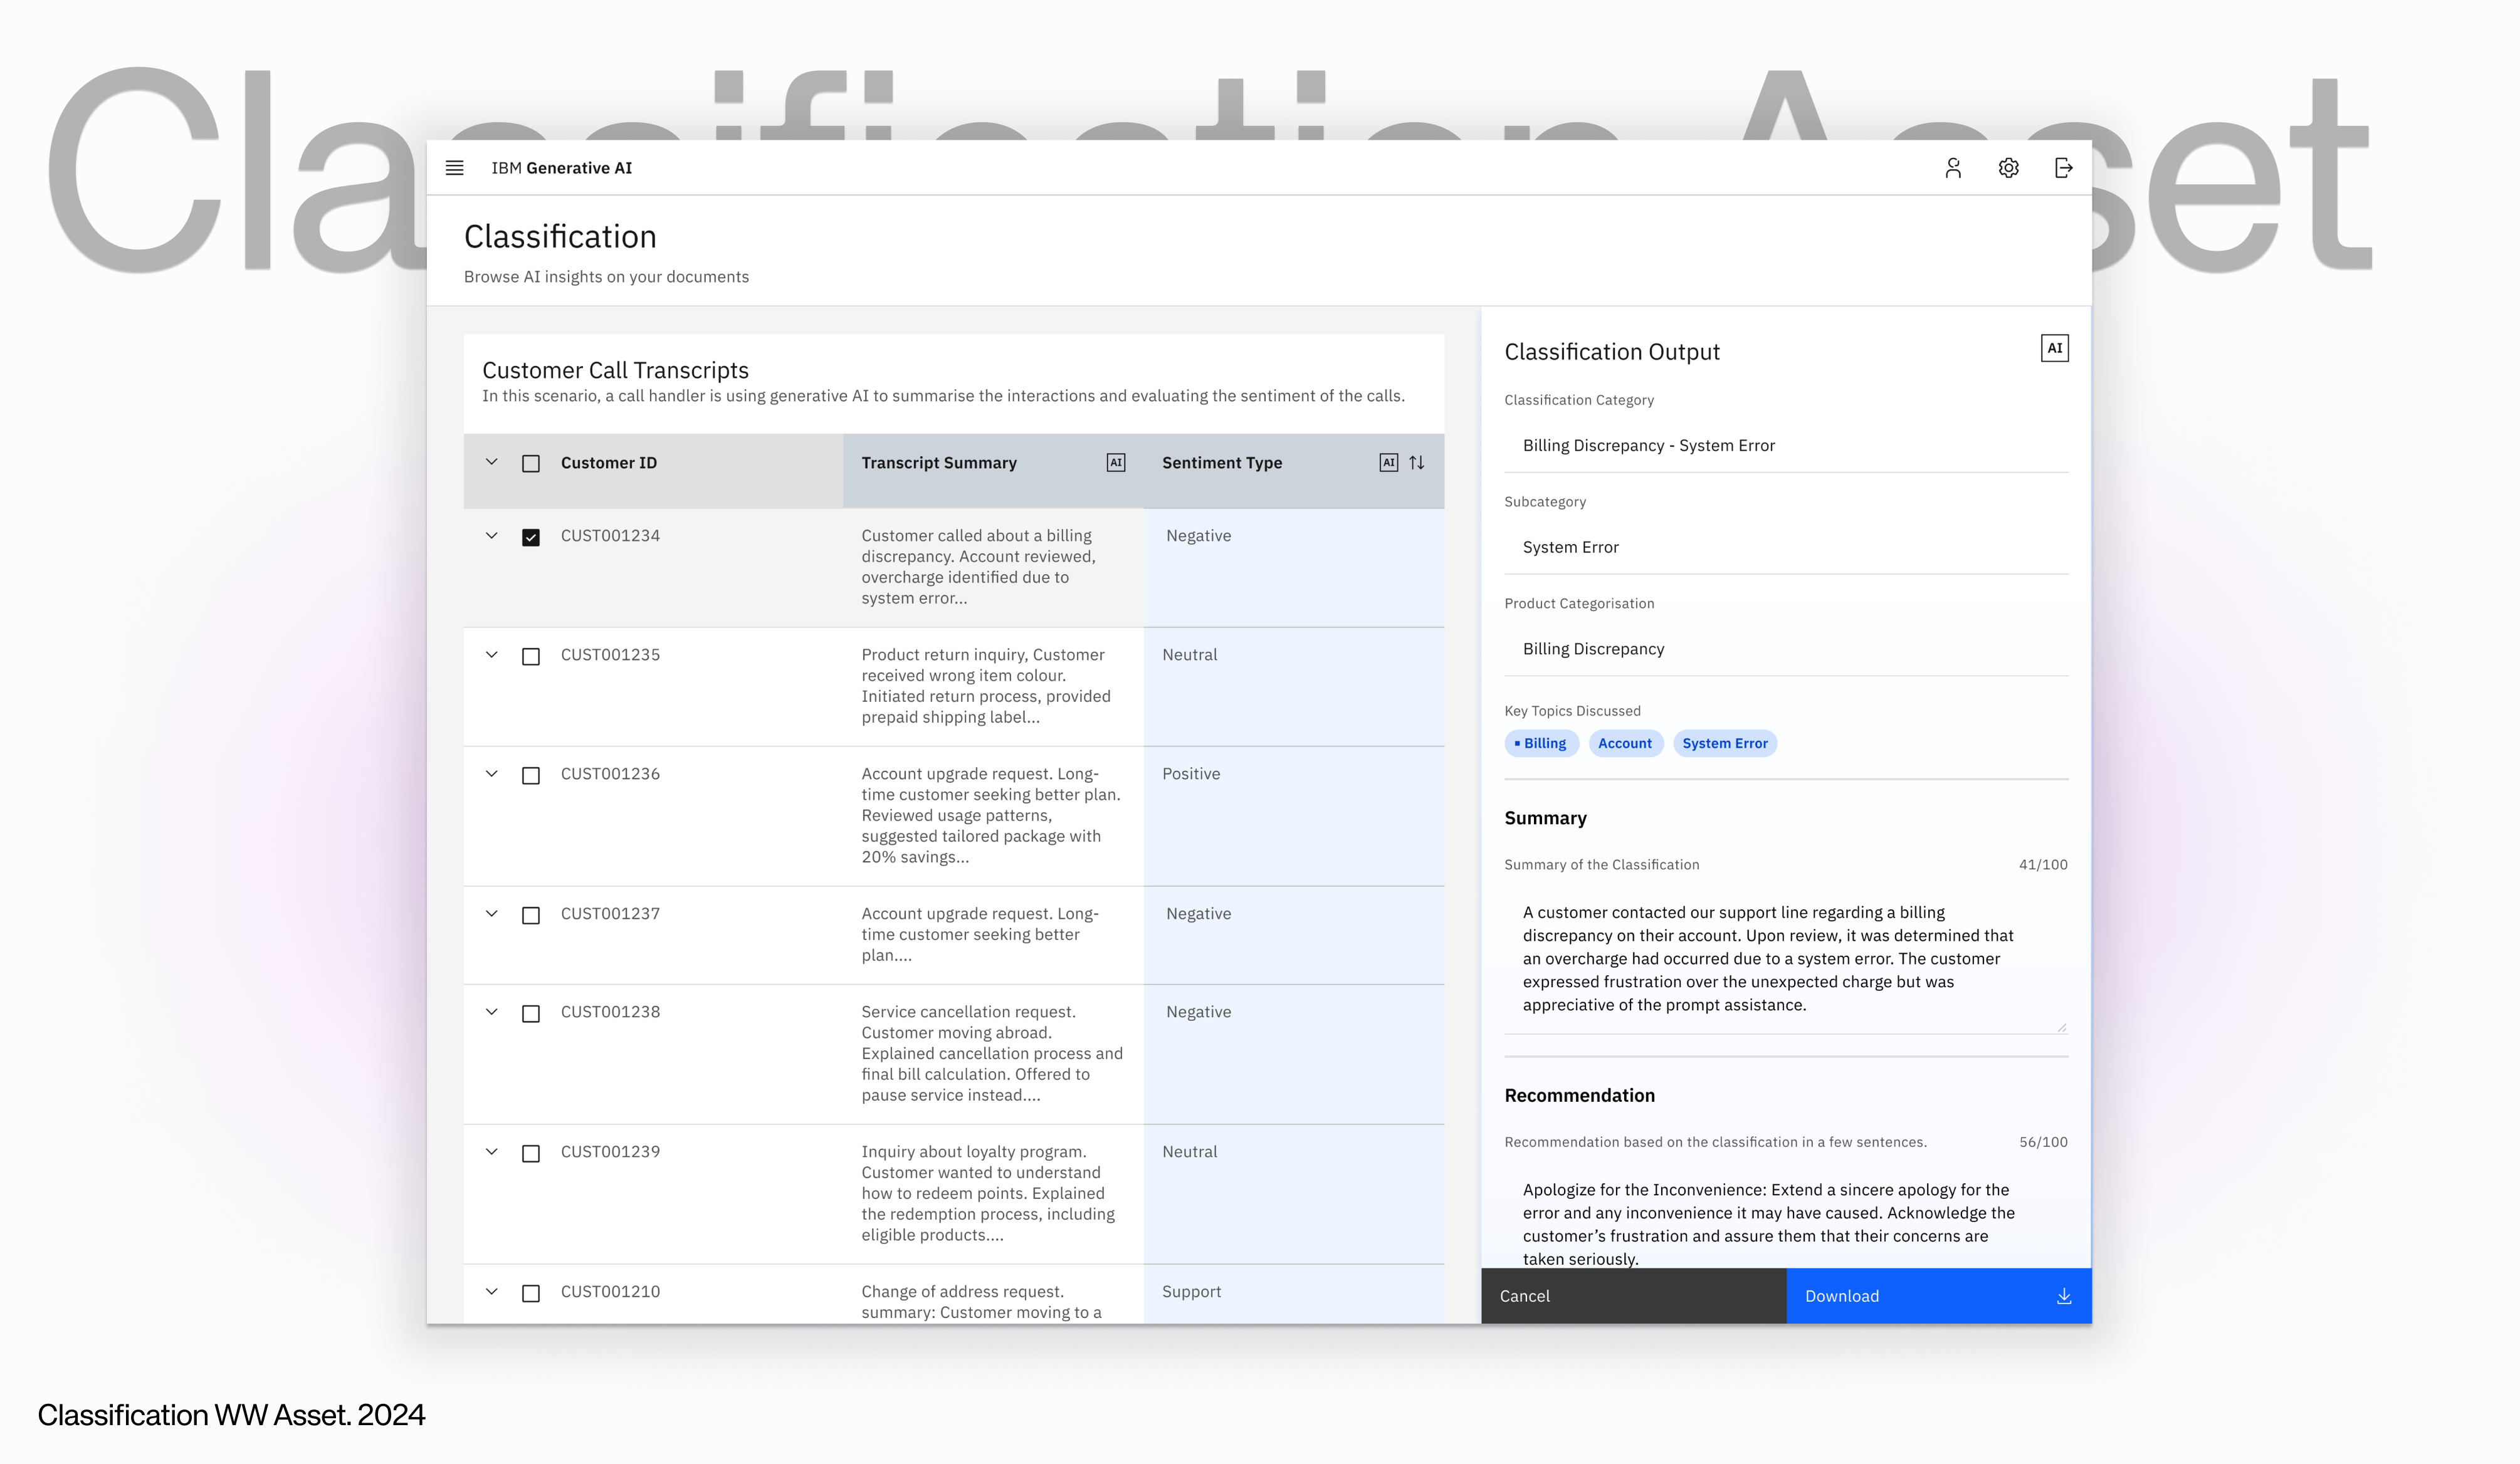Click the logout icon in header
This screenshot has width=2520, height=1464.
pyautogui.click(x=2063, y=168)
